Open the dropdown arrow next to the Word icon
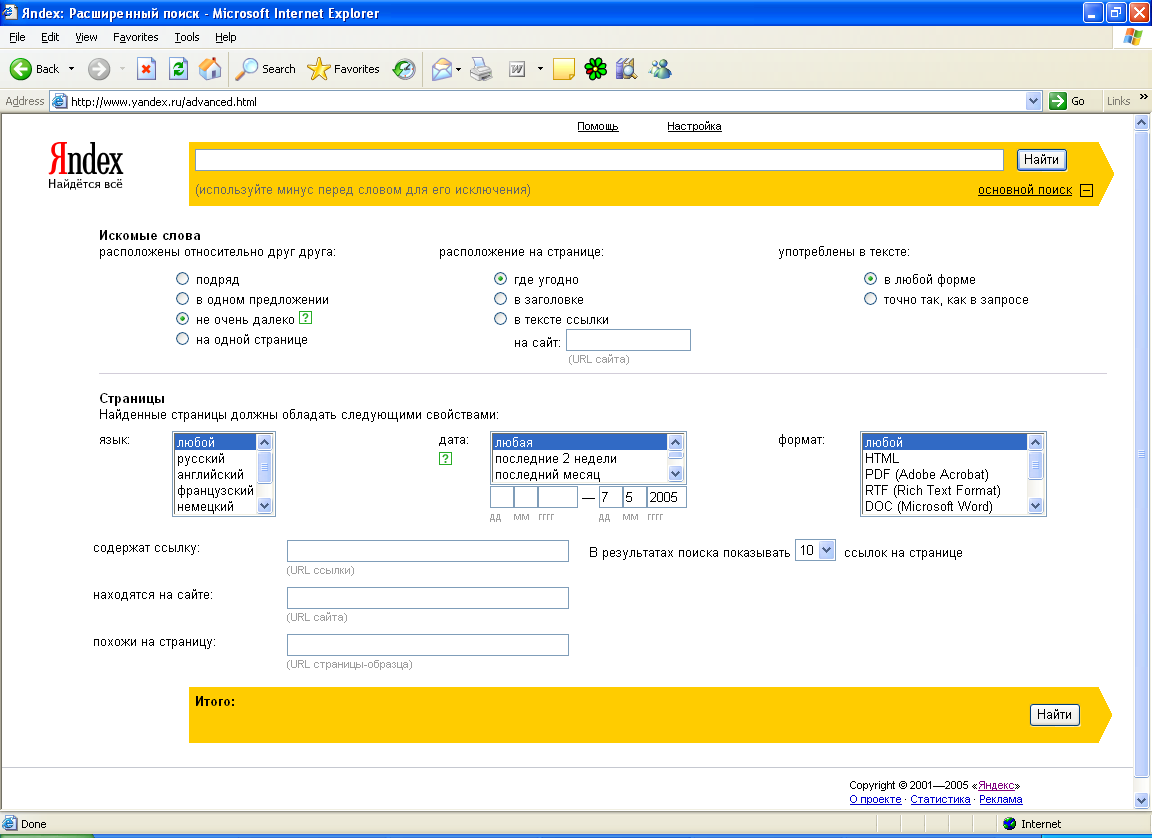 pyautogui.click(x=540, y=69)
